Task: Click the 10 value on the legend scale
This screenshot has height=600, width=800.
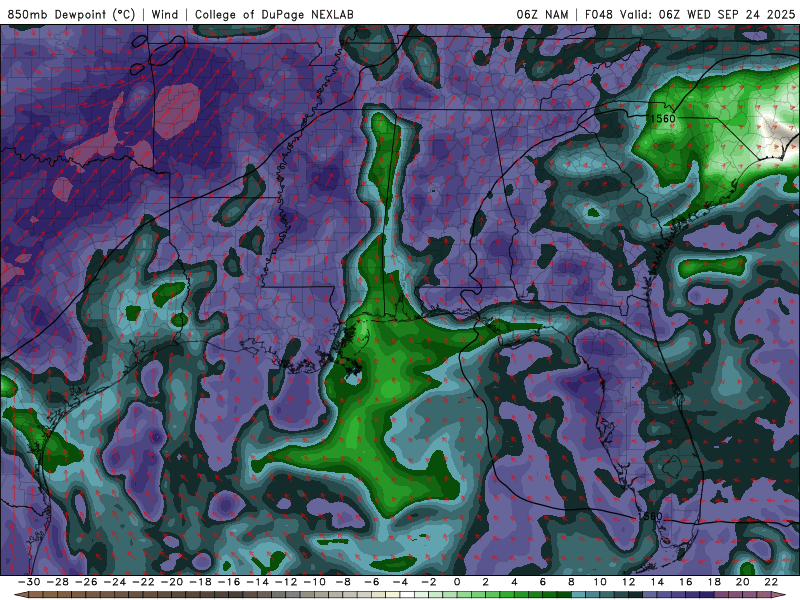Action: (600, 582)
